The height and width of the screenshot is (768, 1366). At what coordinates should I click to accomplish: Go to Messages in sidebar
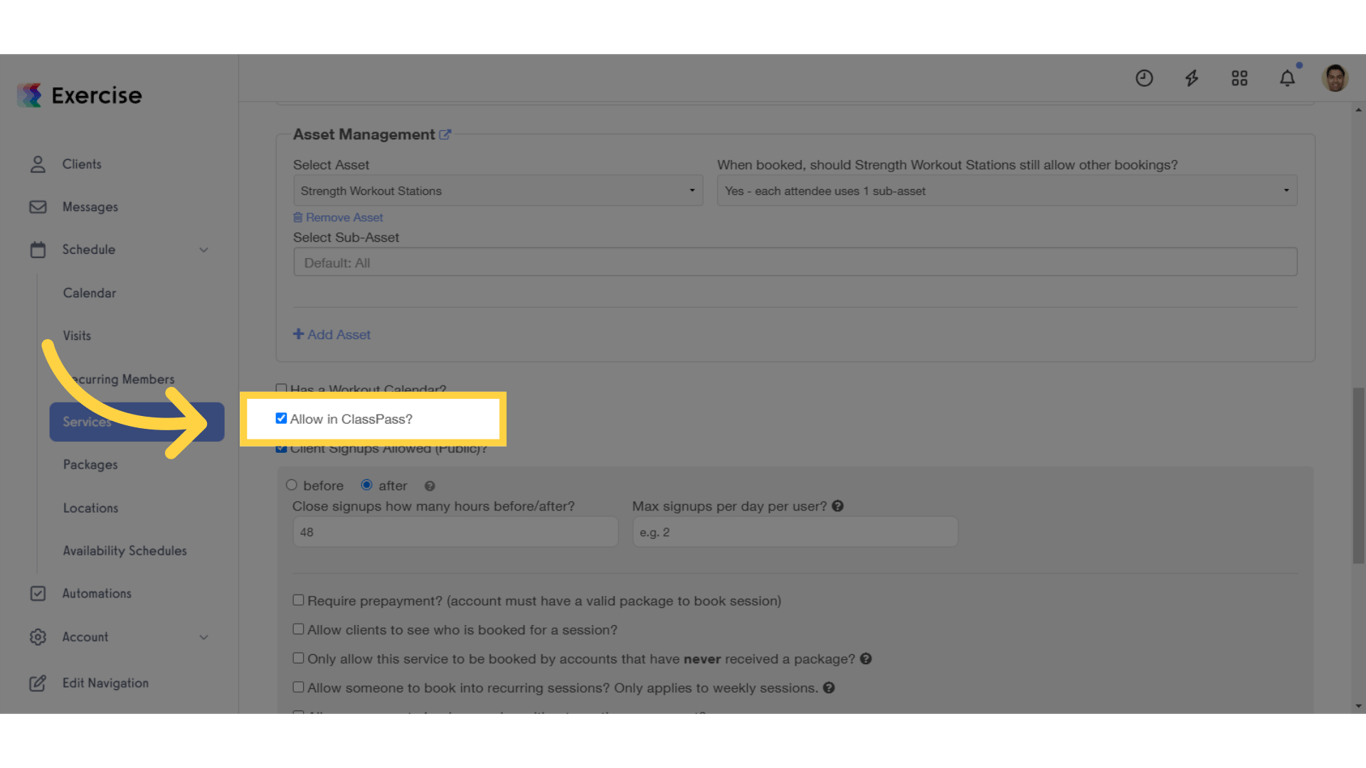pyautogui.click(x=90, y=207)
